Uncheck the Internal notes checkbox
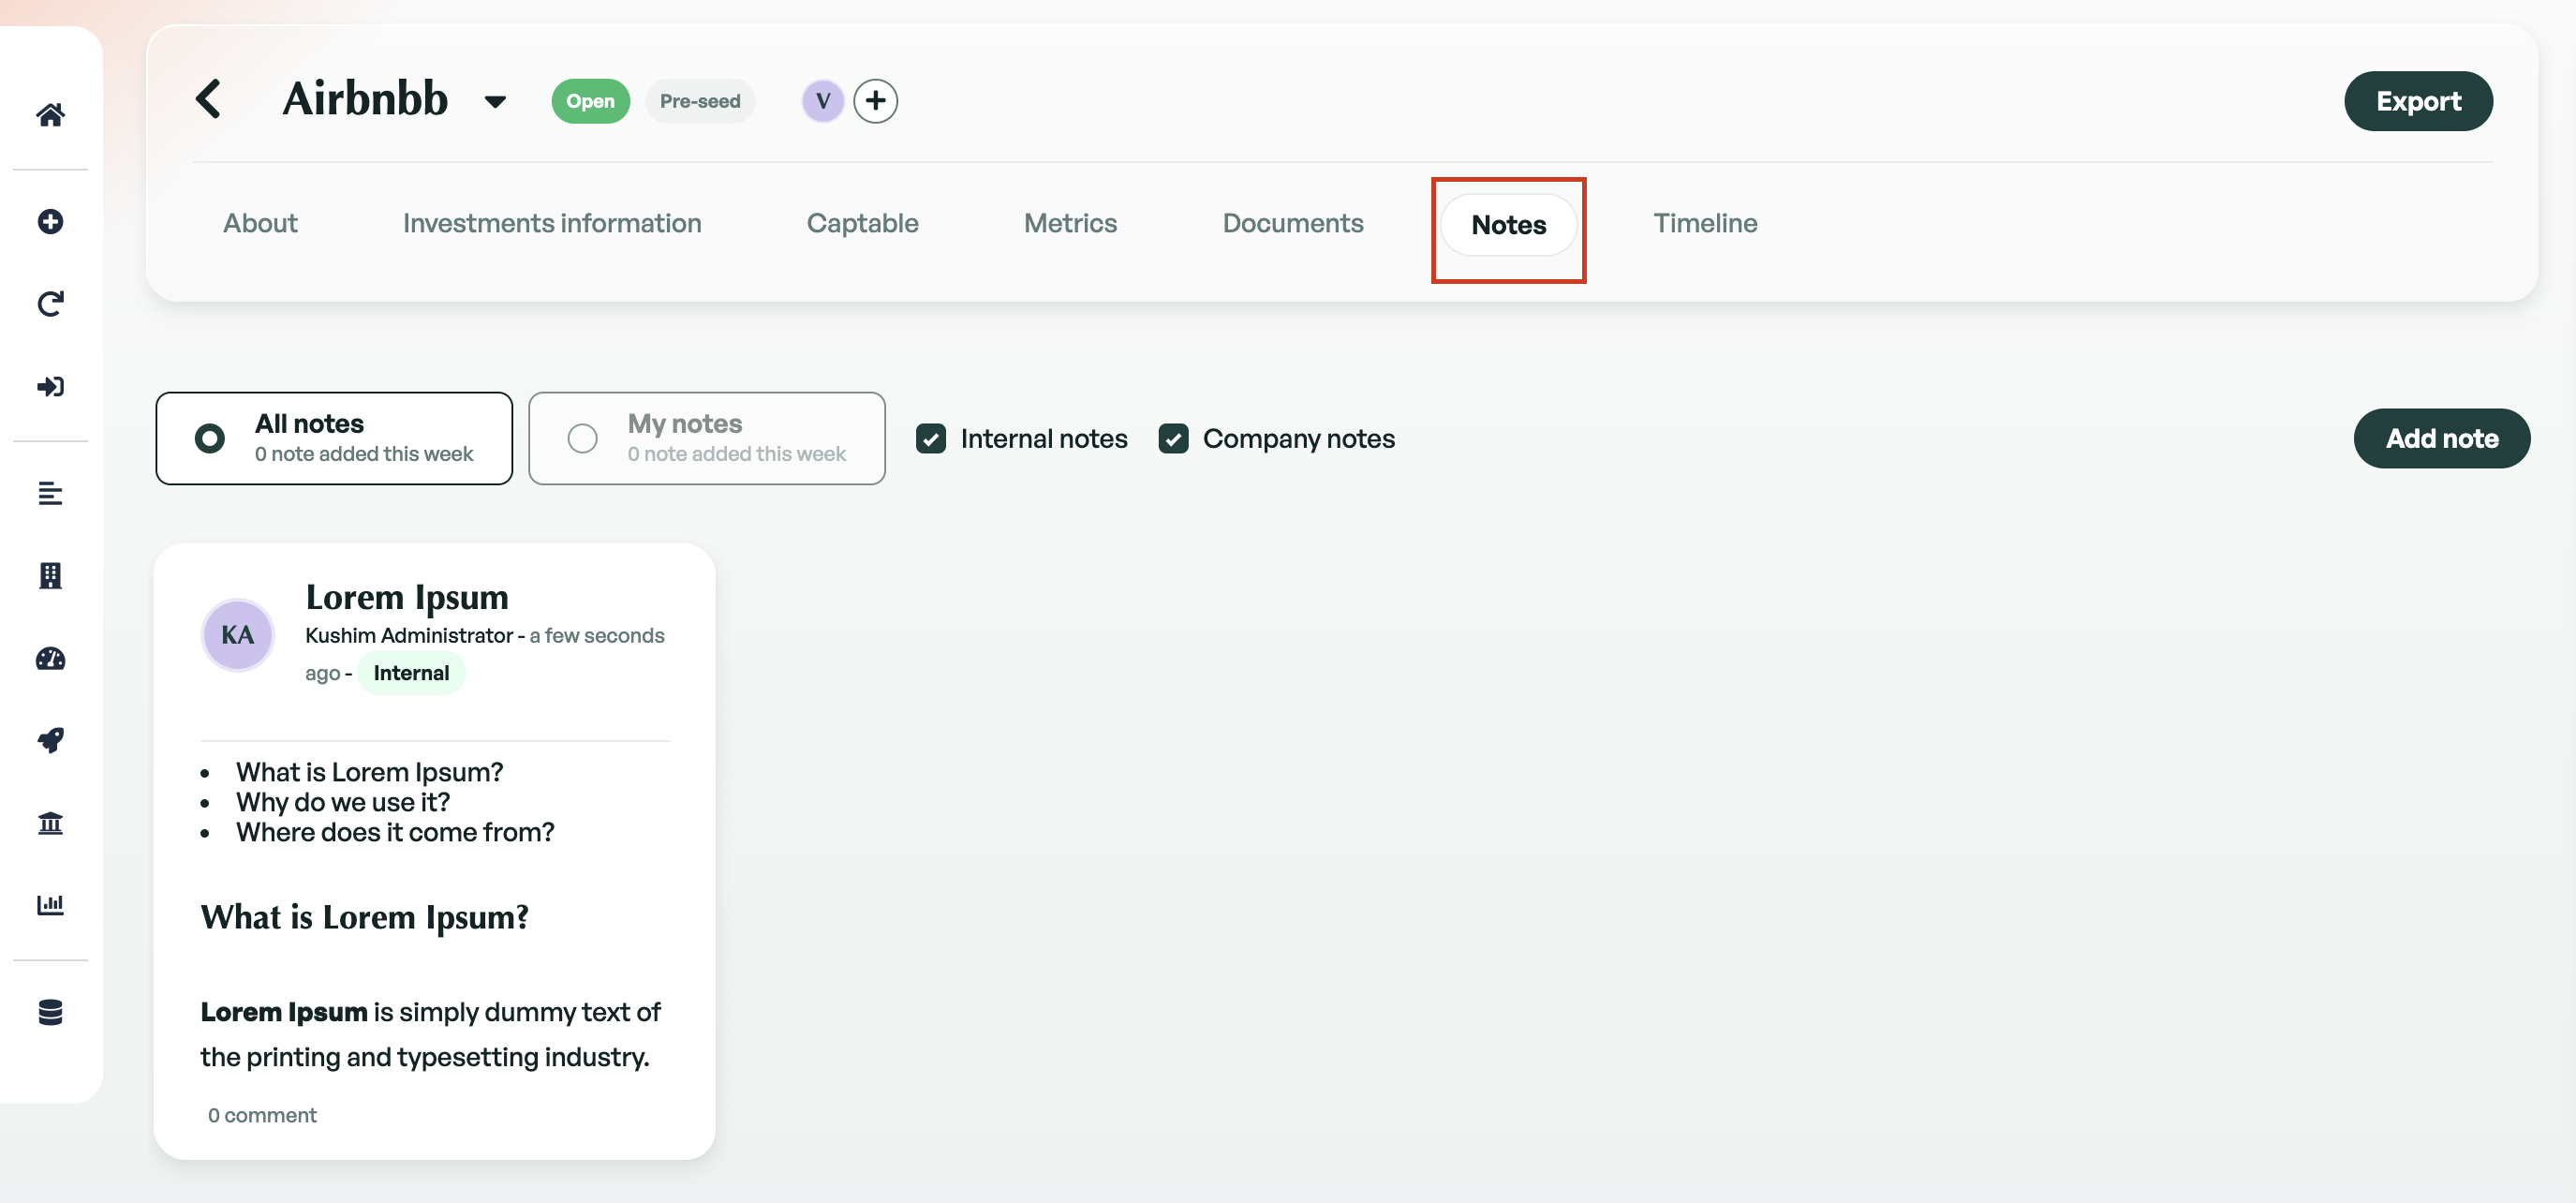The width and height of the screenshot is (2576, 1203). [930, 438]
